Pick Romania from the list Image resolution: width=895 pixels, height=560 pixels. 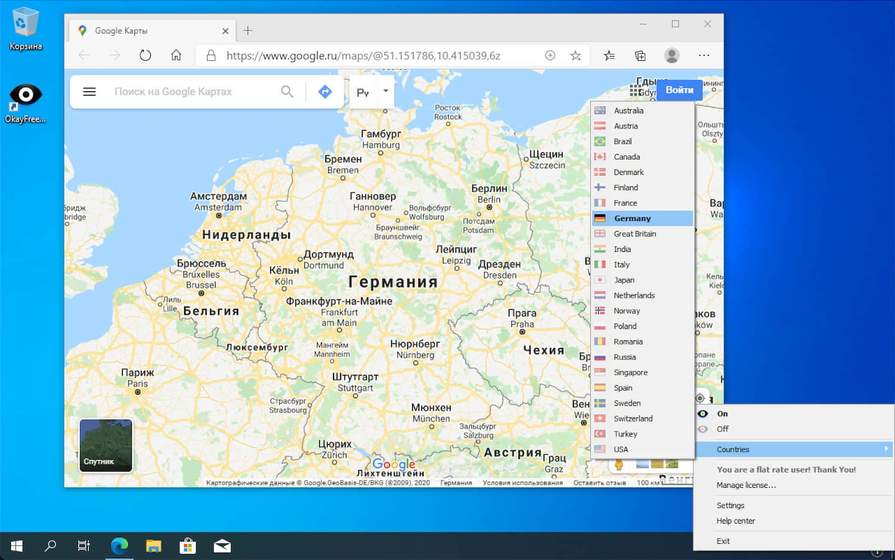643,342
